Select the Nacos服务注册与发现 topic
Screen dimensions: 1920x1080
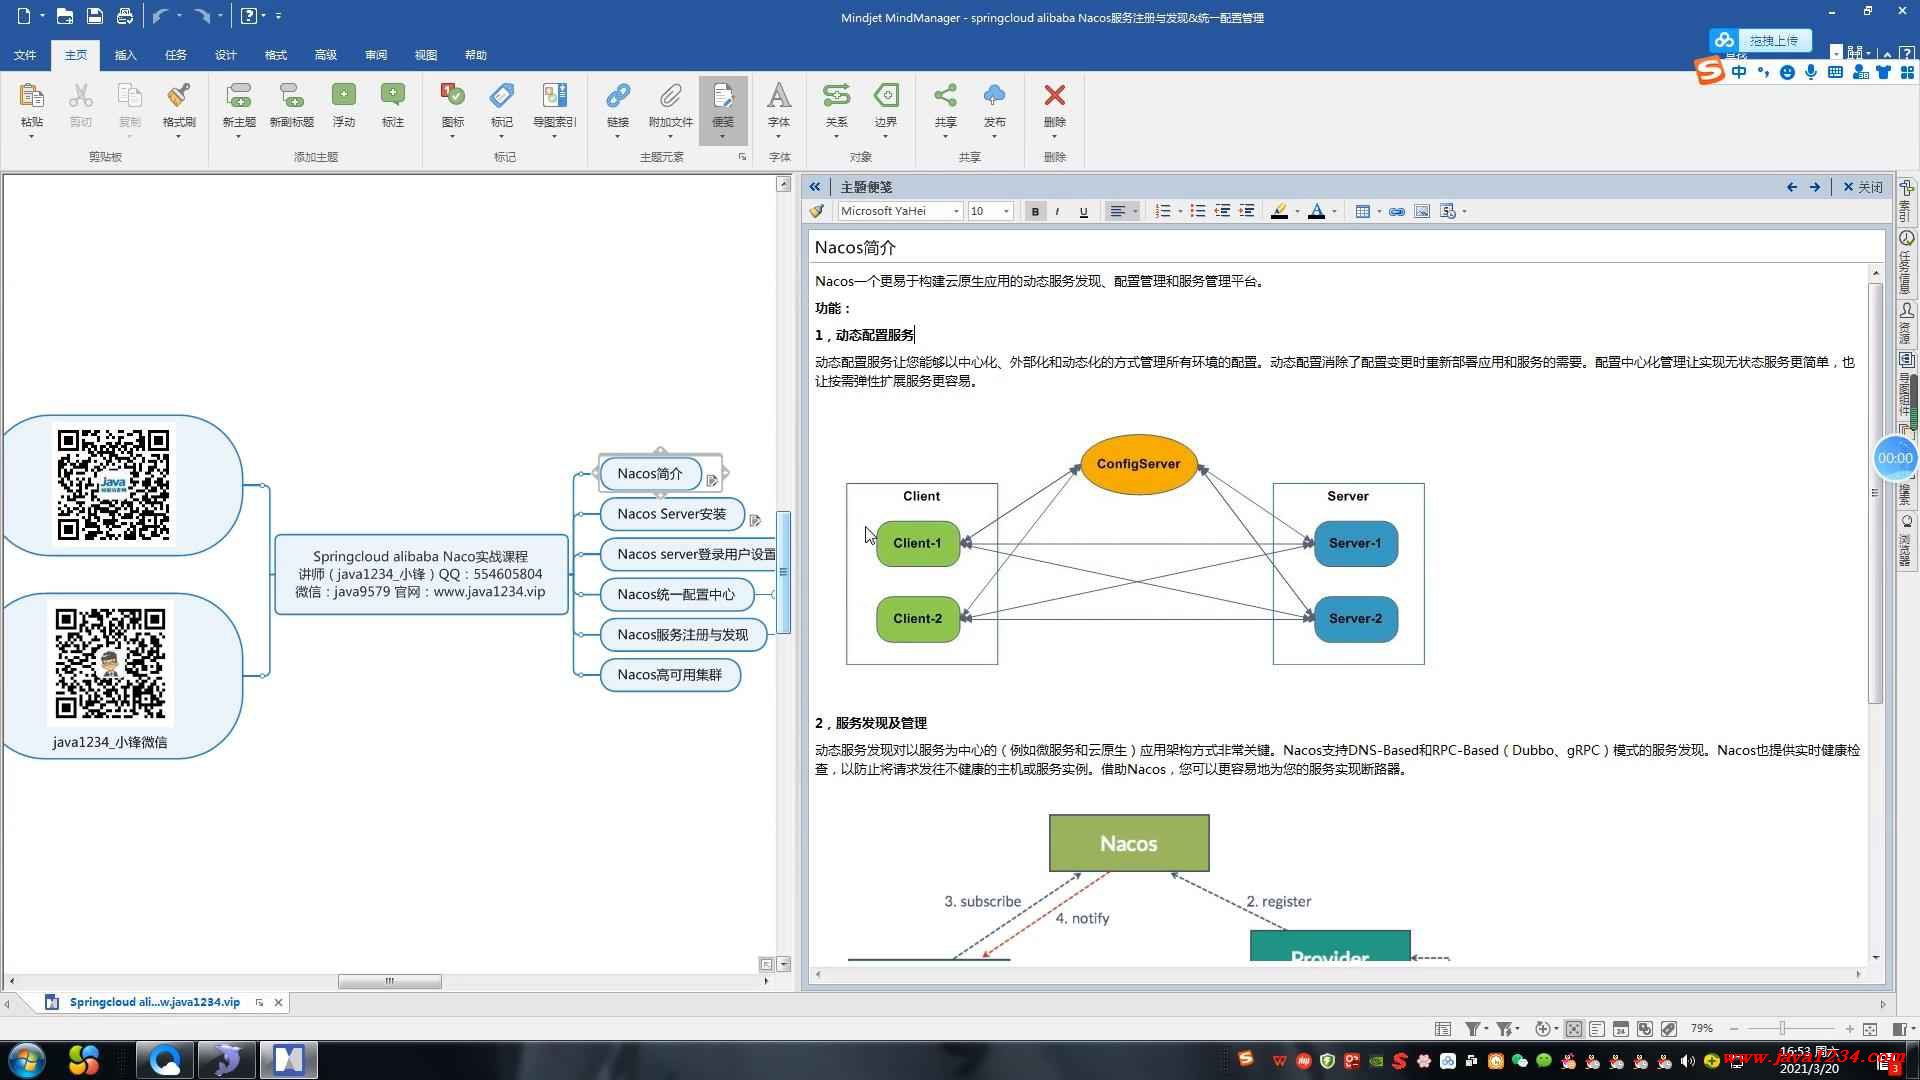[x=683, y=634]
